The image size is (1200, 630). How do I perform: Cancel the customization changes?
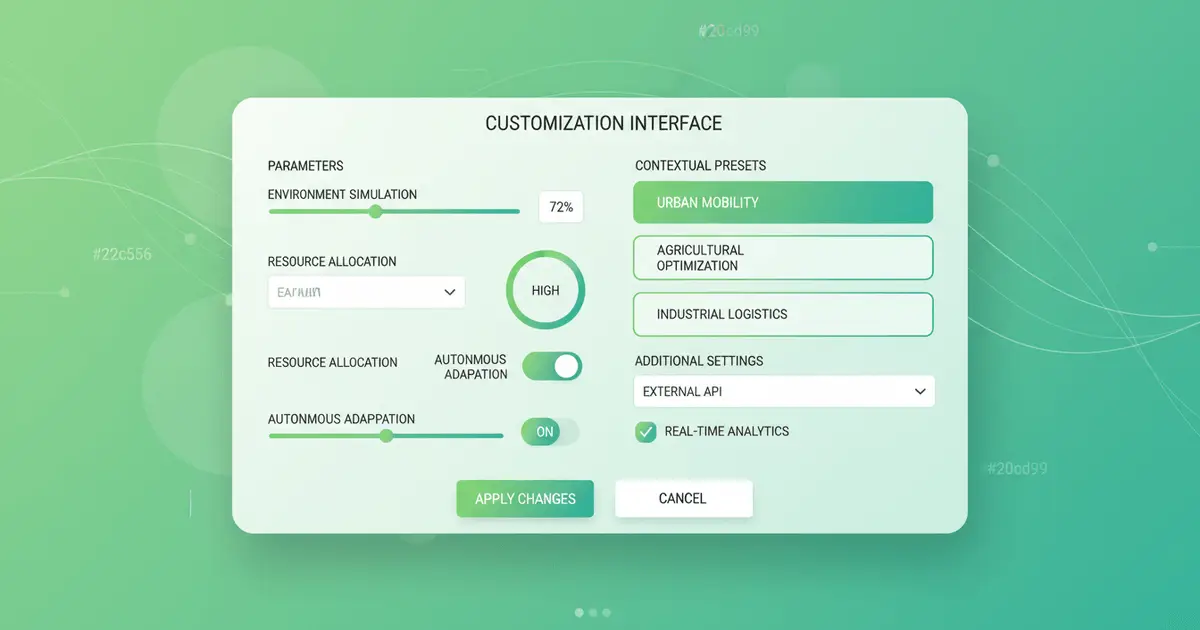(683, 498)
